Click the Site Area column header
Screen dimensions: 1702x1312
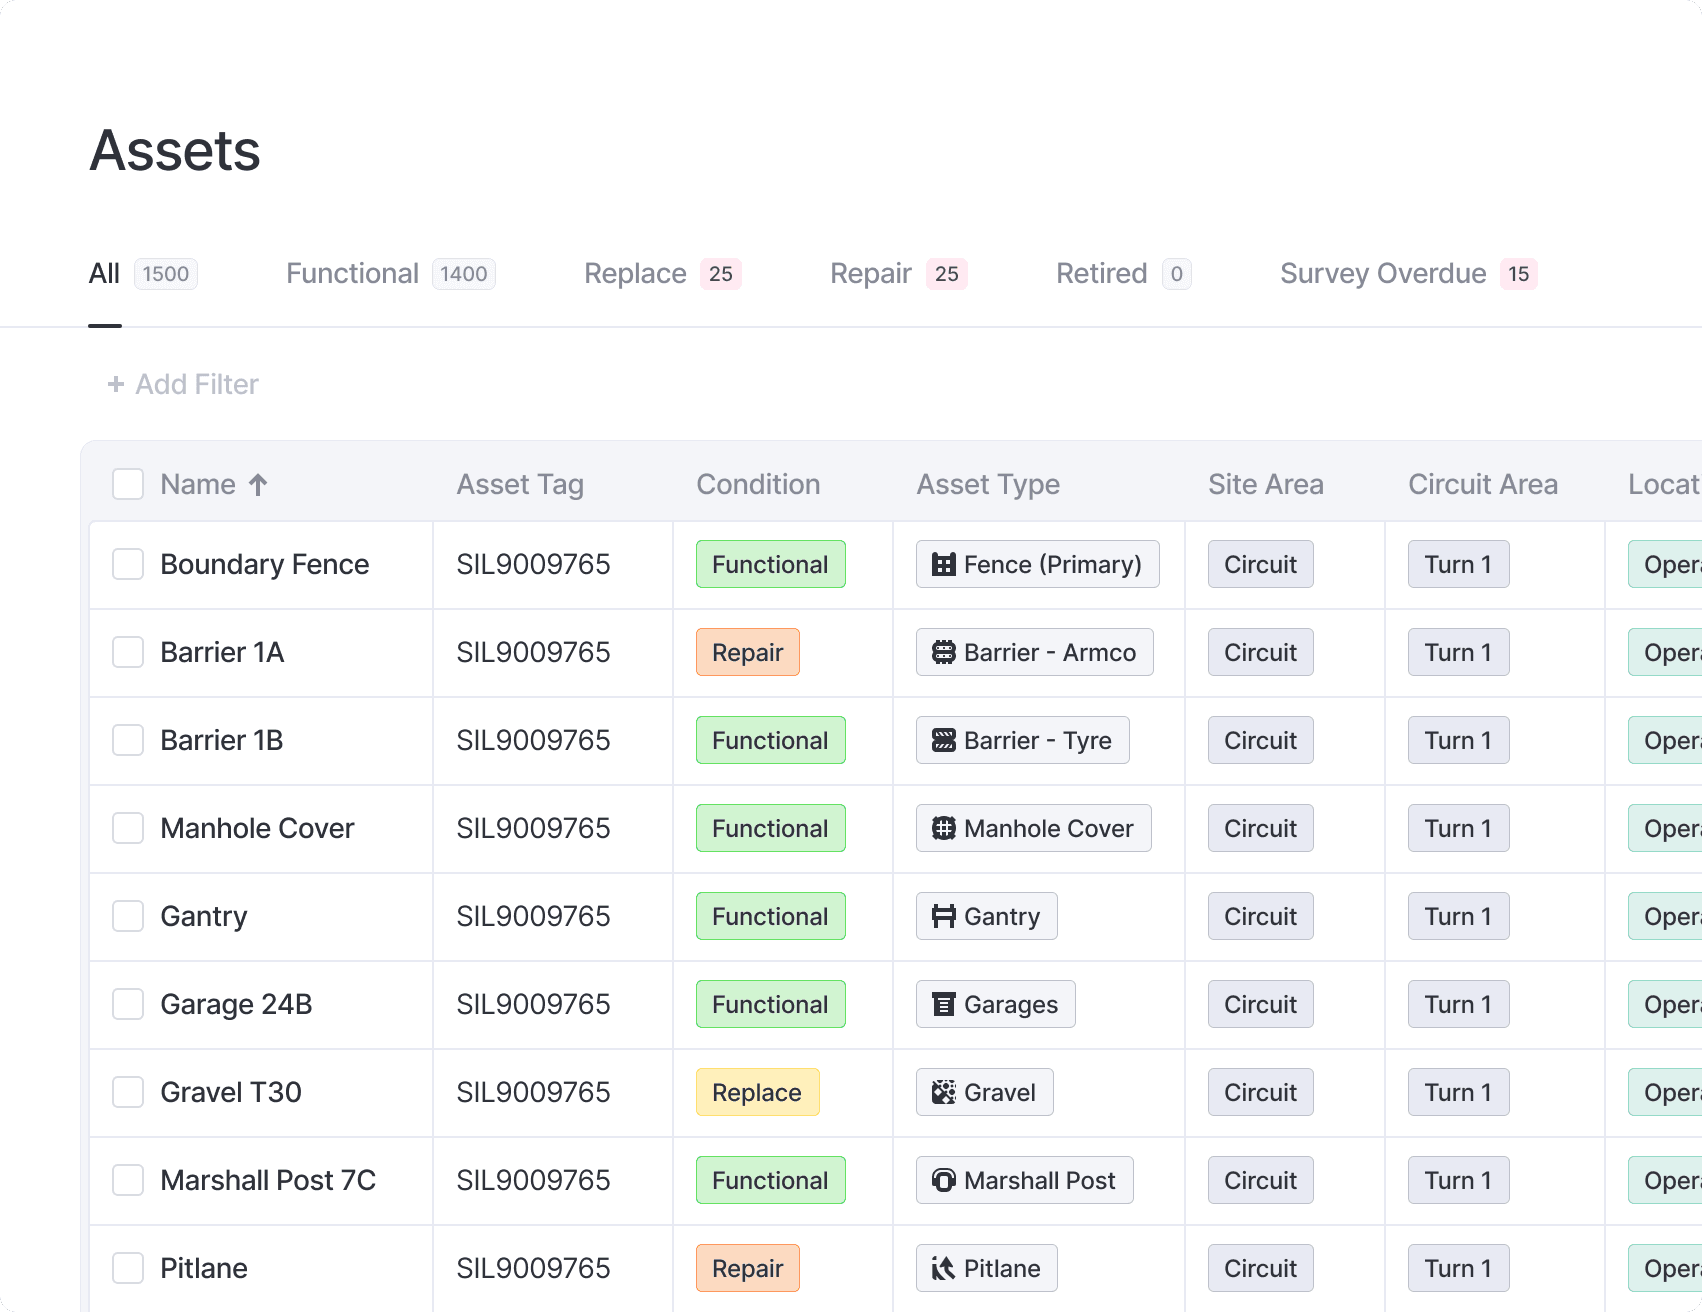coord(1266,485)
